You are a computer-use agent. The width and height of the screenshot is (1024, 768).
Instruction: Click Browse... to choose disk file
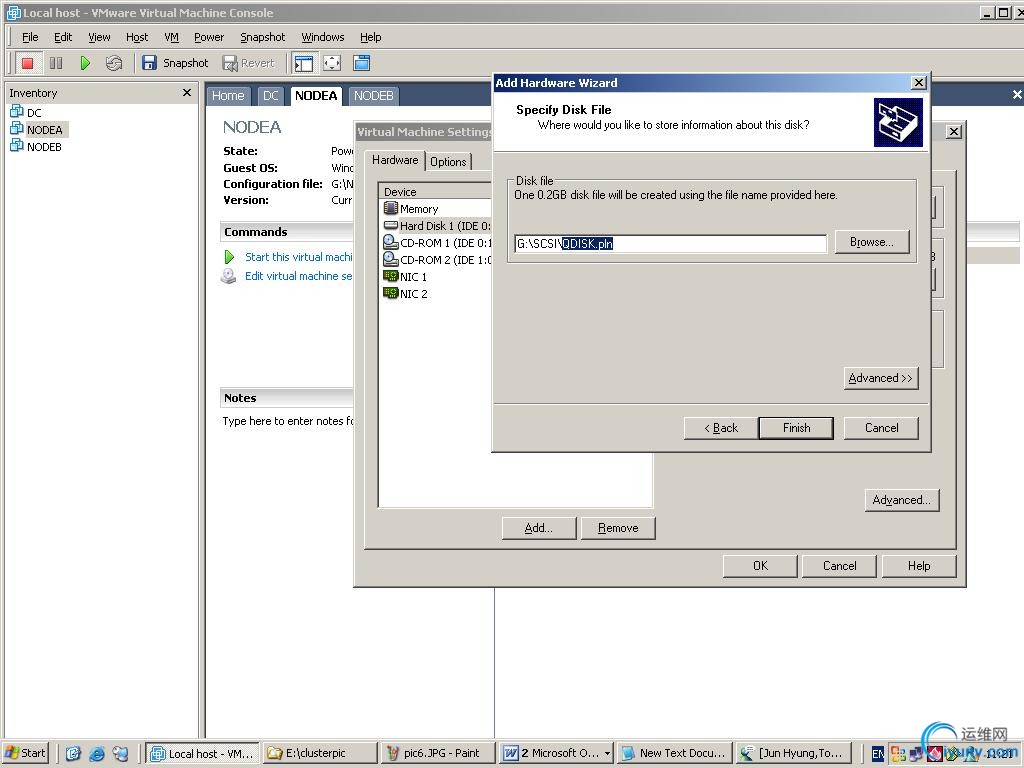(872, 242)
